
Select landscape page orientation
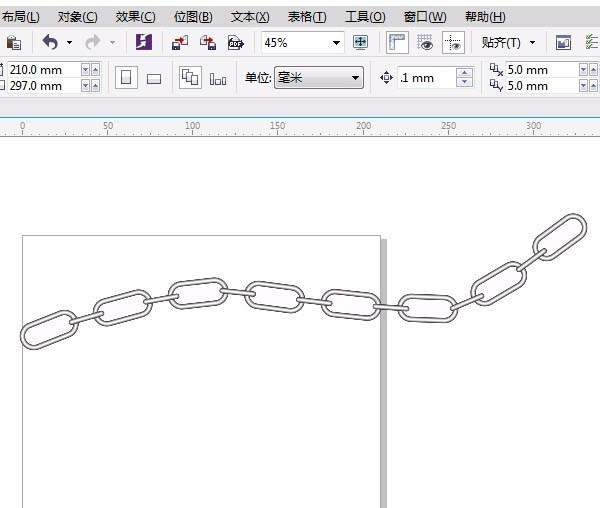[154, 79]
